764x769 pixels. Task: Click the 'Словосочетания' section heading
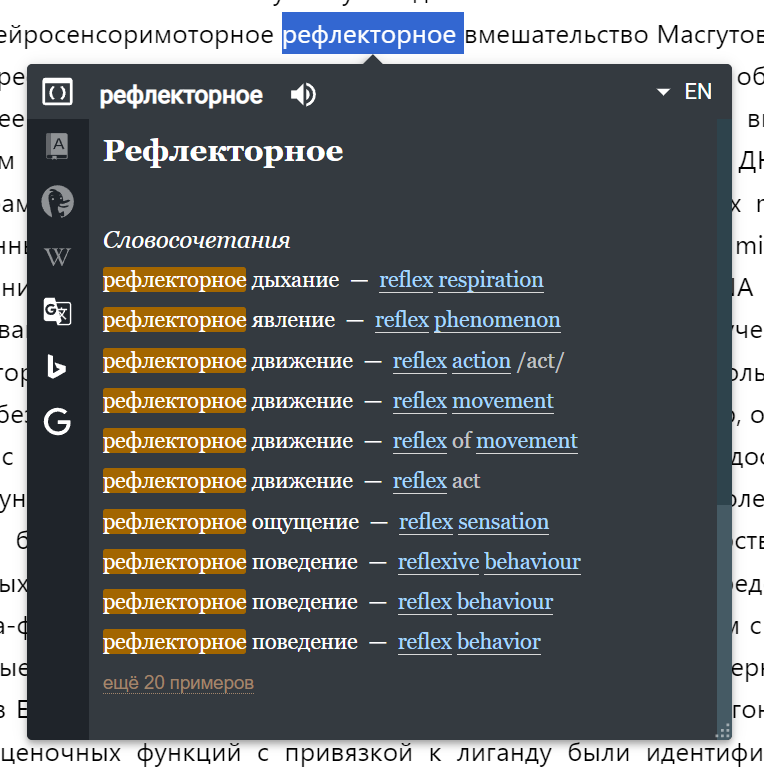pos(197,240)
